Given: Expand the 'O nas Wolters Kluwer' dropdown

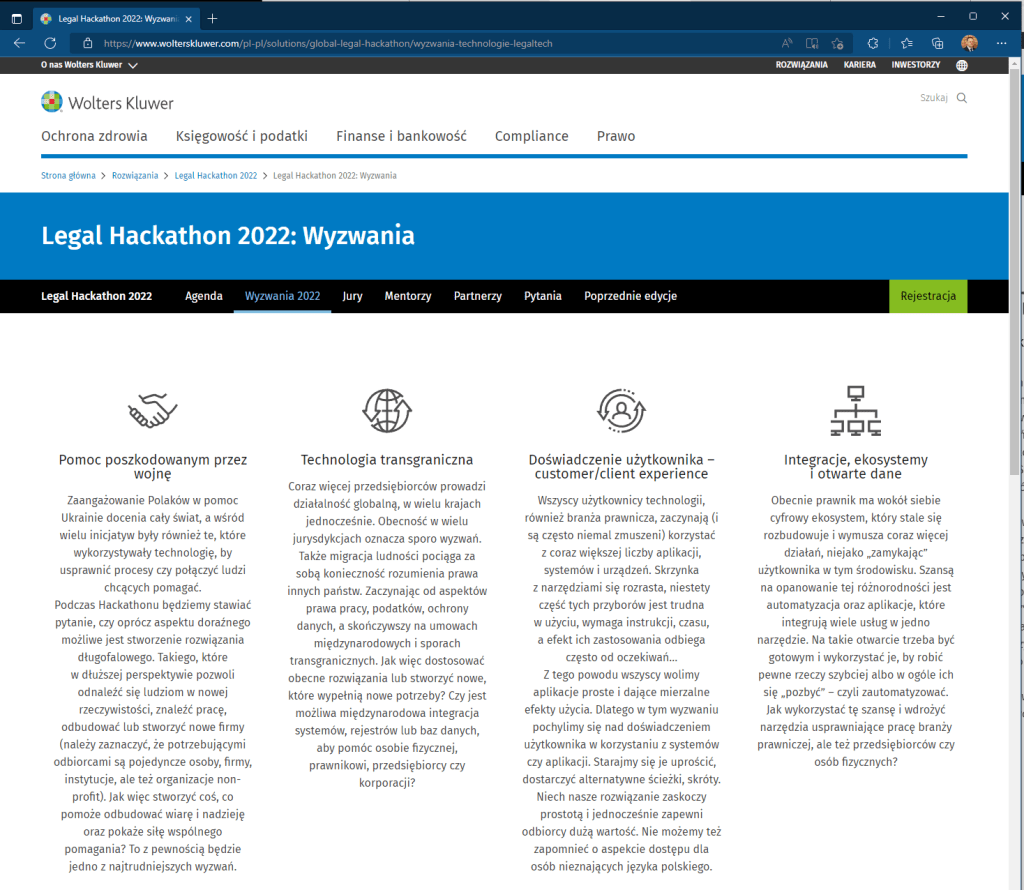Looking at the screenshot, I should pyautogui.click(x=89, y=65).
